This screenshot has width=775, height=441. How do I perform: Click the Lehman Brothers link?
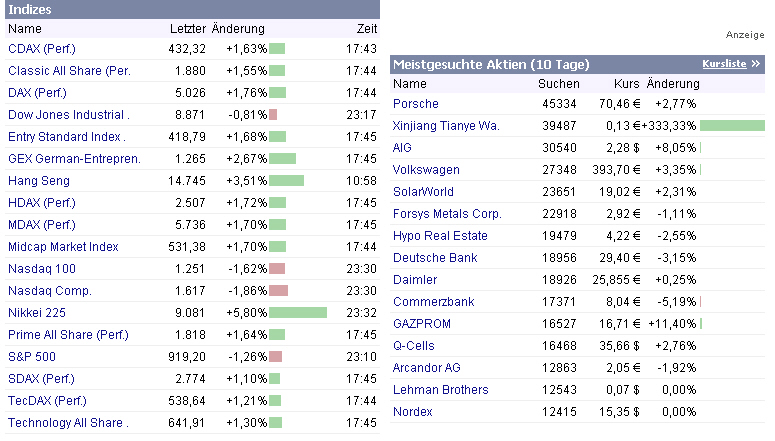[440, 390]
